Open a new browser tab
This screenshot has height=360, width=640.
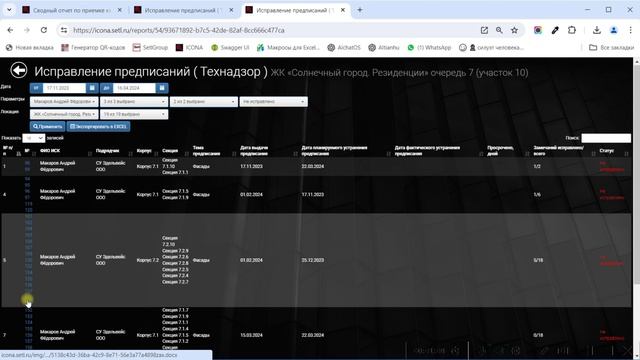pyautogui.click(x=360, y=10)
